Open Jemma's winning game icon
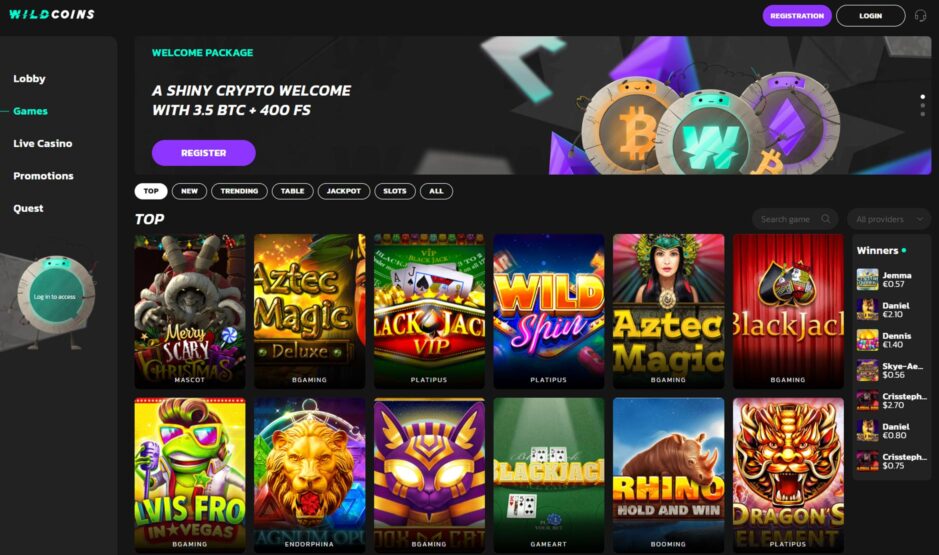 click(867, 280)
